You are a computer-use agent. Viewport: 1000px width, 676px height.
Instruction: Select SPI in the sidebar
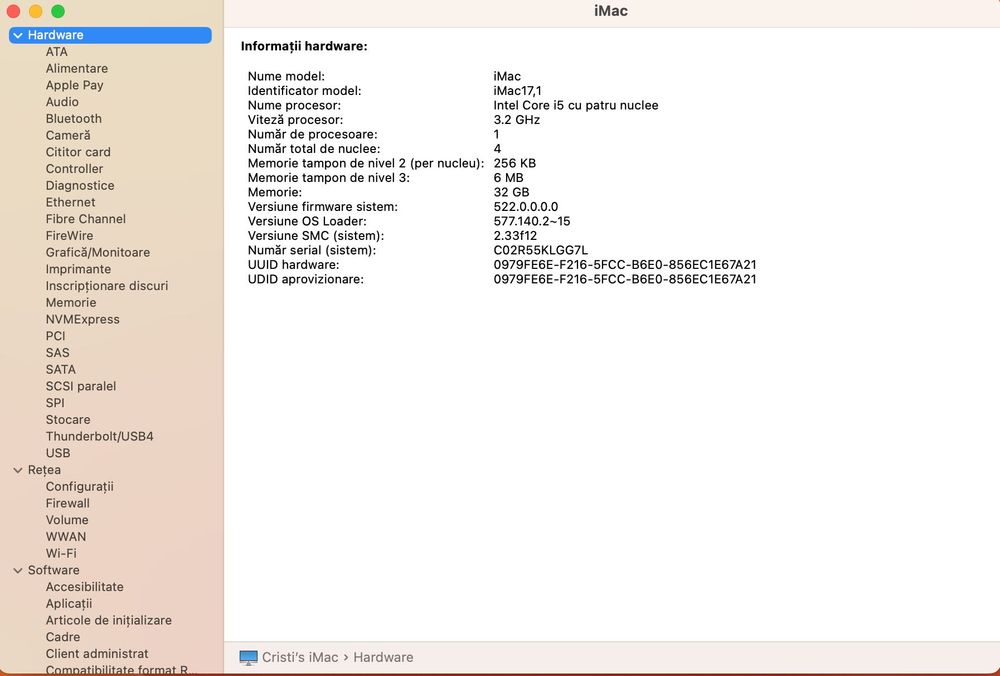coord(55,403)
